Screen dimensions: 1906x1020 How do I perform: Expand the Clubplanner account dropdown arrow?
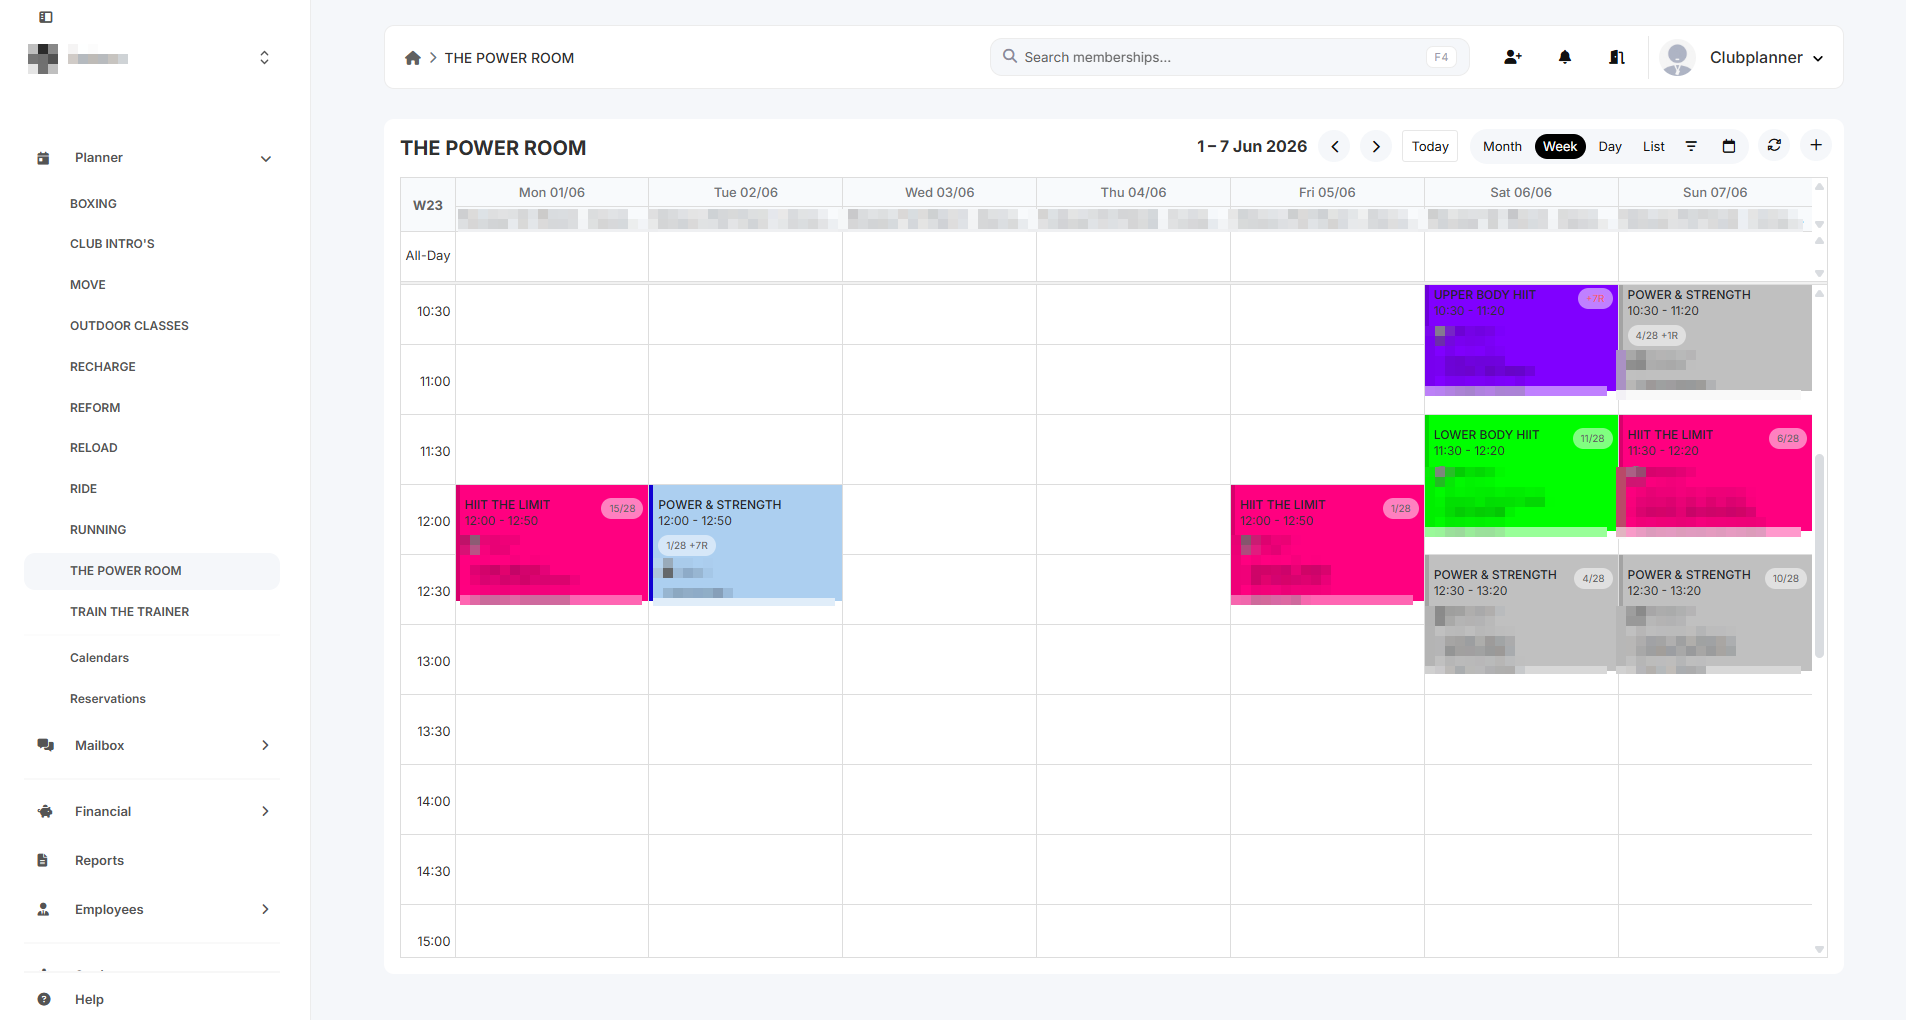pyautogui.click(x=1818, y=58)
